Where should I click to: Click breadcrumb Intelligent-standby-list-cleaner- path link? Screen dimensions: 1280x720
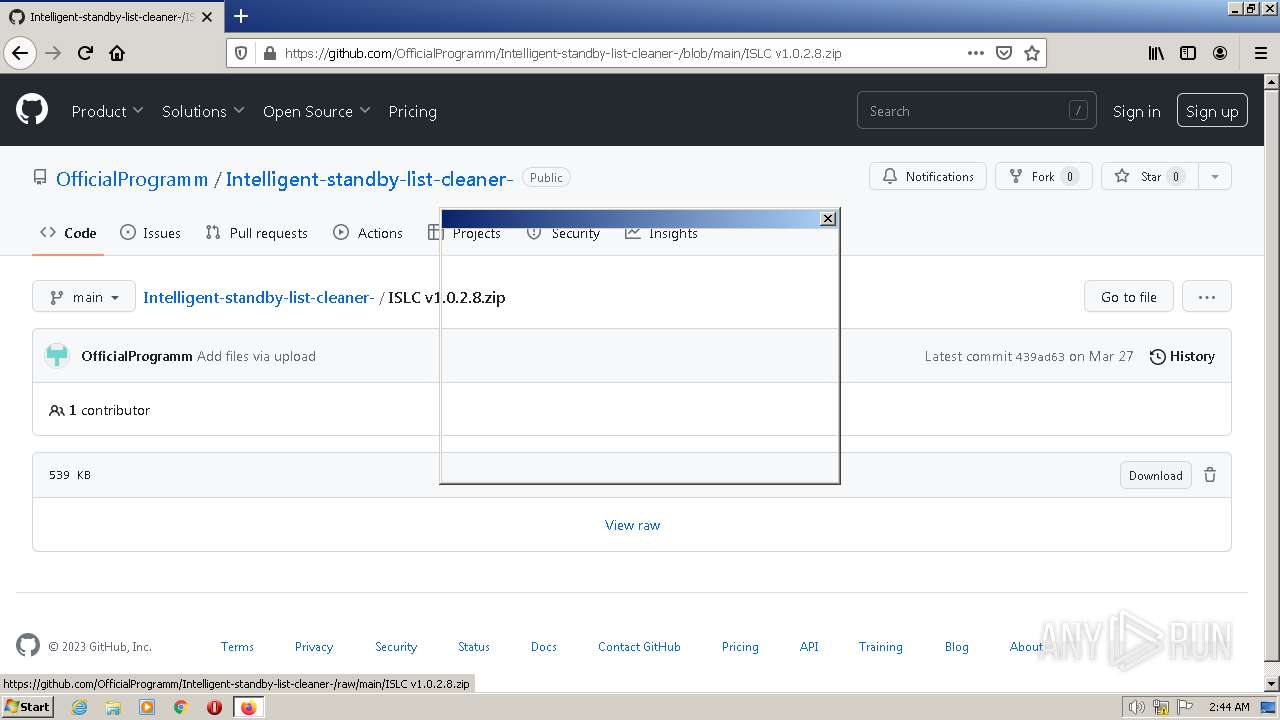[x=259, y=297]
